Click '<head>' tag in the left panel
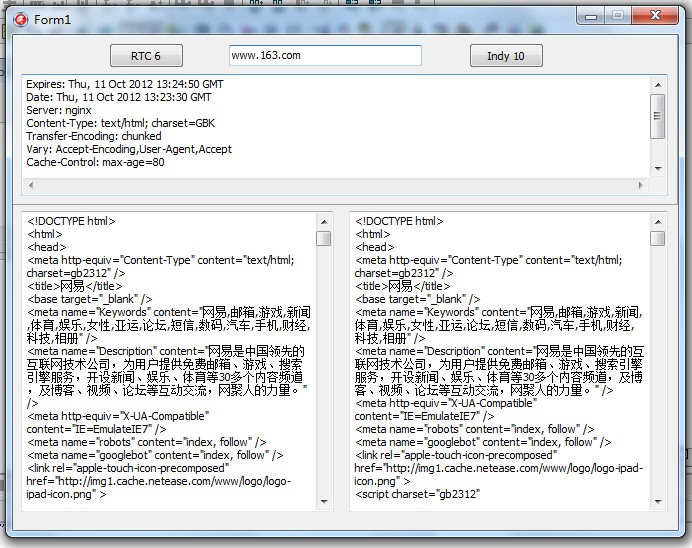 (46, 247)
